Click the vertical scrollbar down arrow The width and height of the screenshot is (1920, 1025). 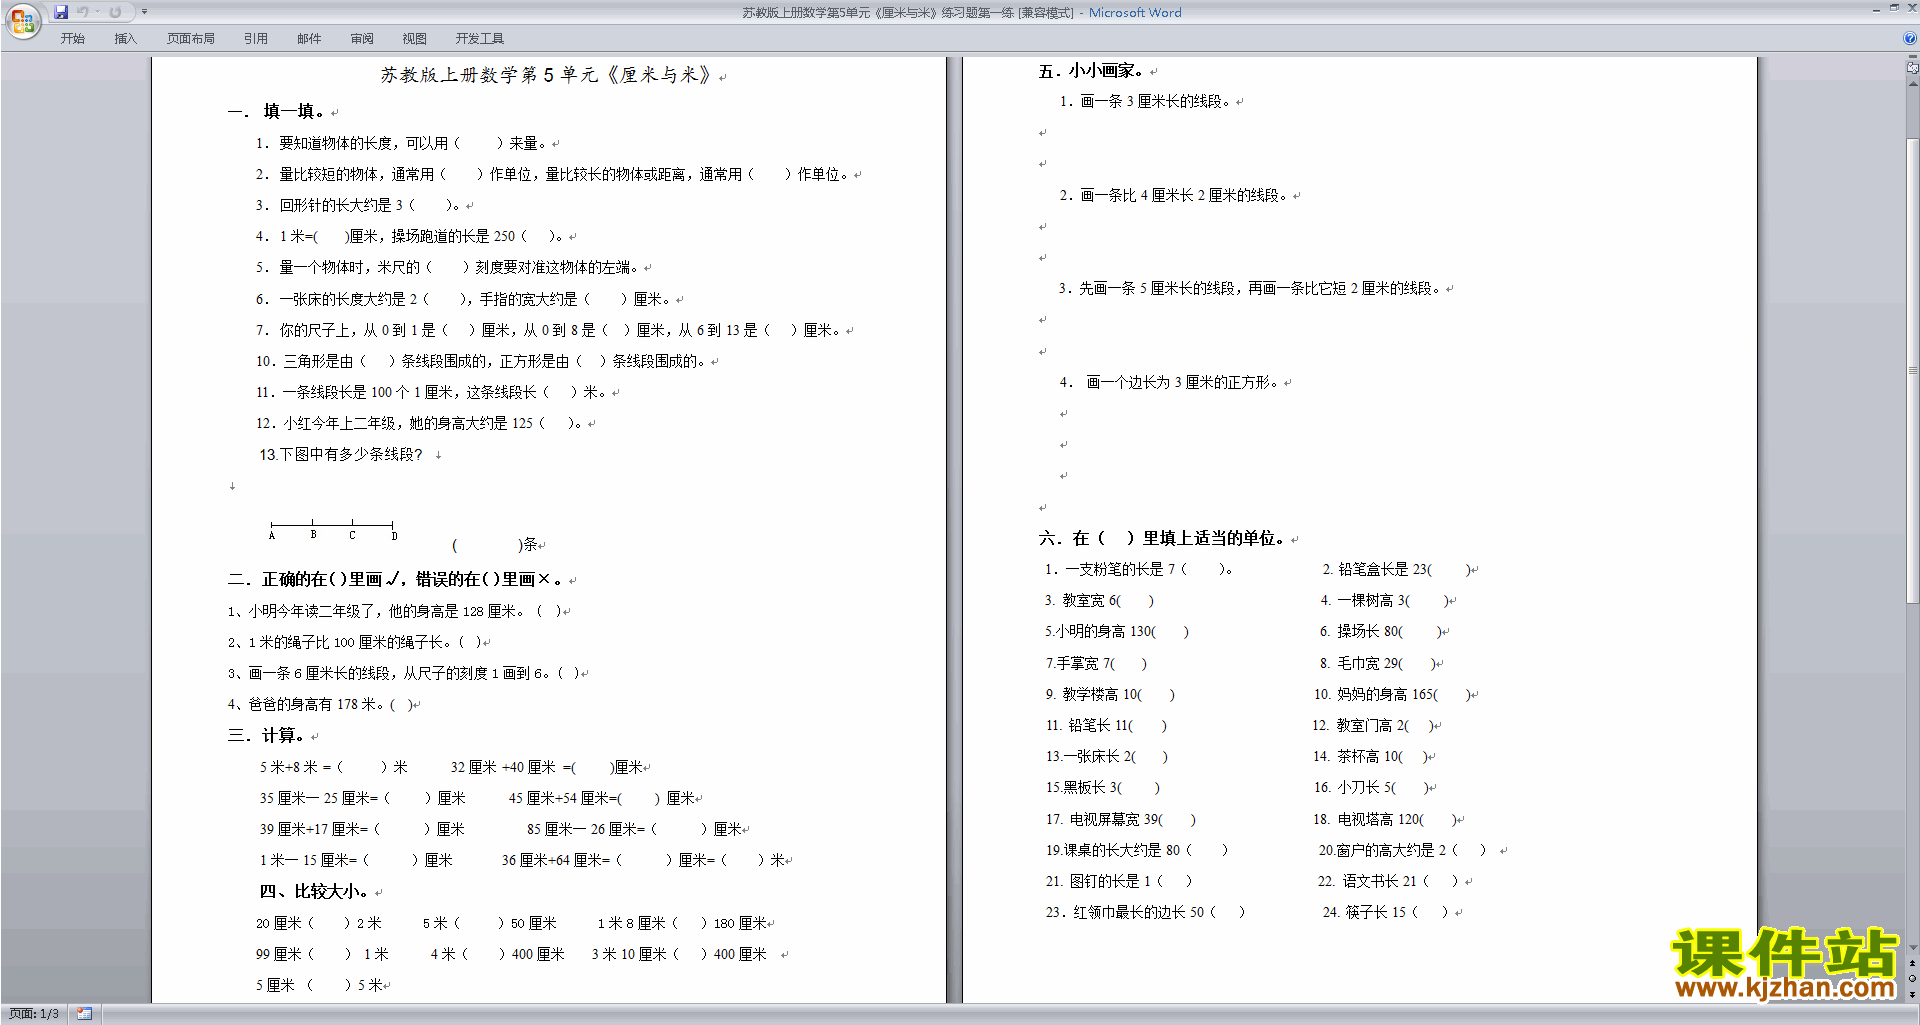tap(1913, 948)
